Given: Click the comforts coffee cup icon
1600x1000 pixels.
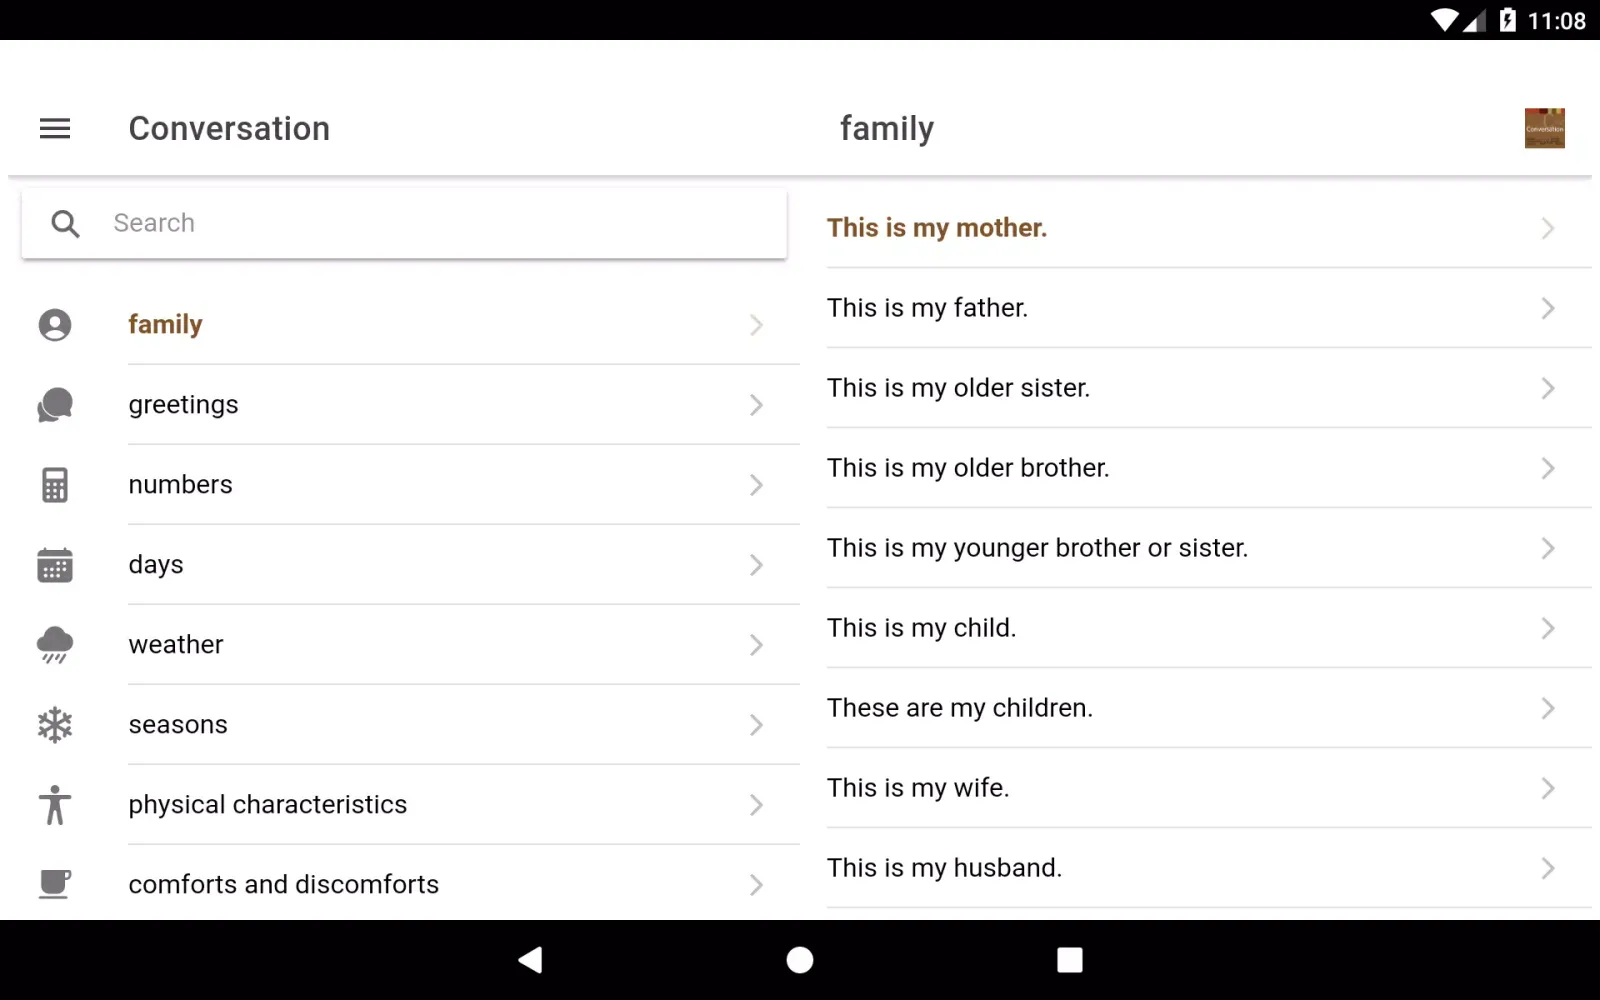Looking at the screenshot, I should 55,884.
